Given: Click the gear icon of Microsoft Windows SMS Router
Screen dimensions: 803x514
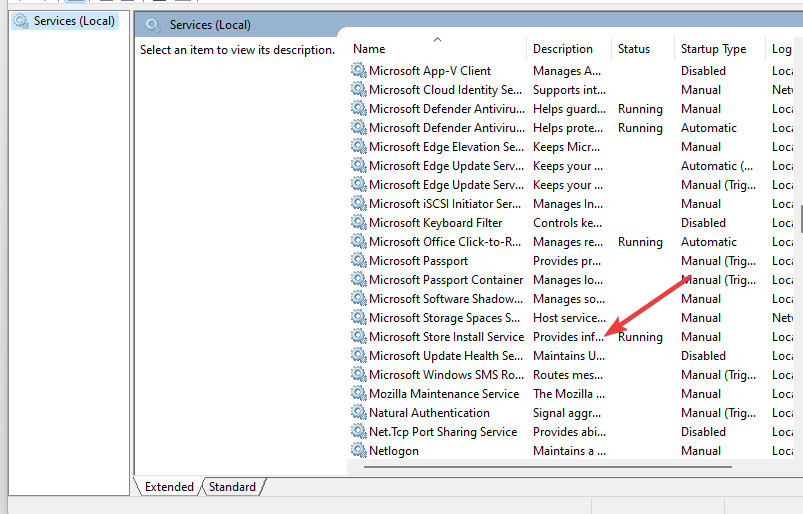Looking at the screenshot, I should [358, 374].
